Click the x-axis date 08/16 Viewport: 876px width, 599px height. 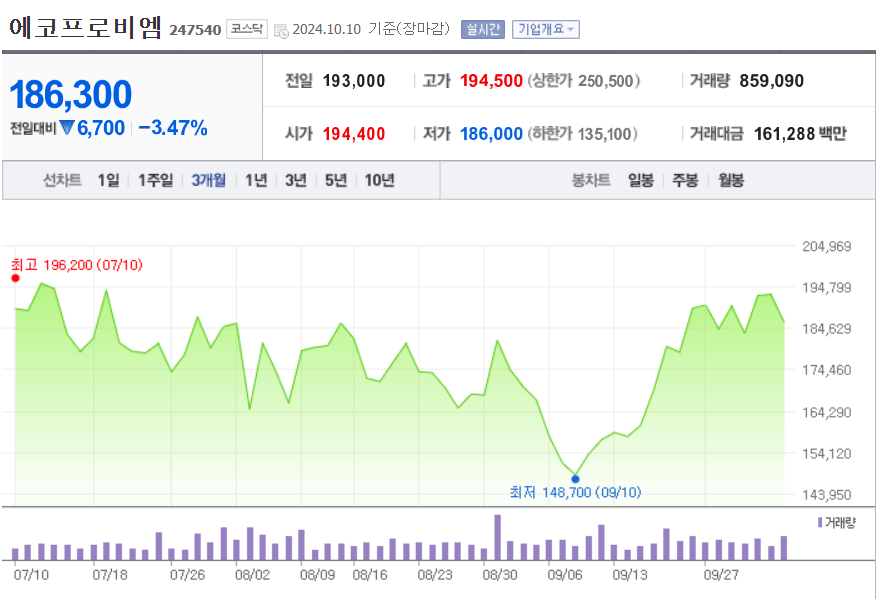click(x=370, y=575)
